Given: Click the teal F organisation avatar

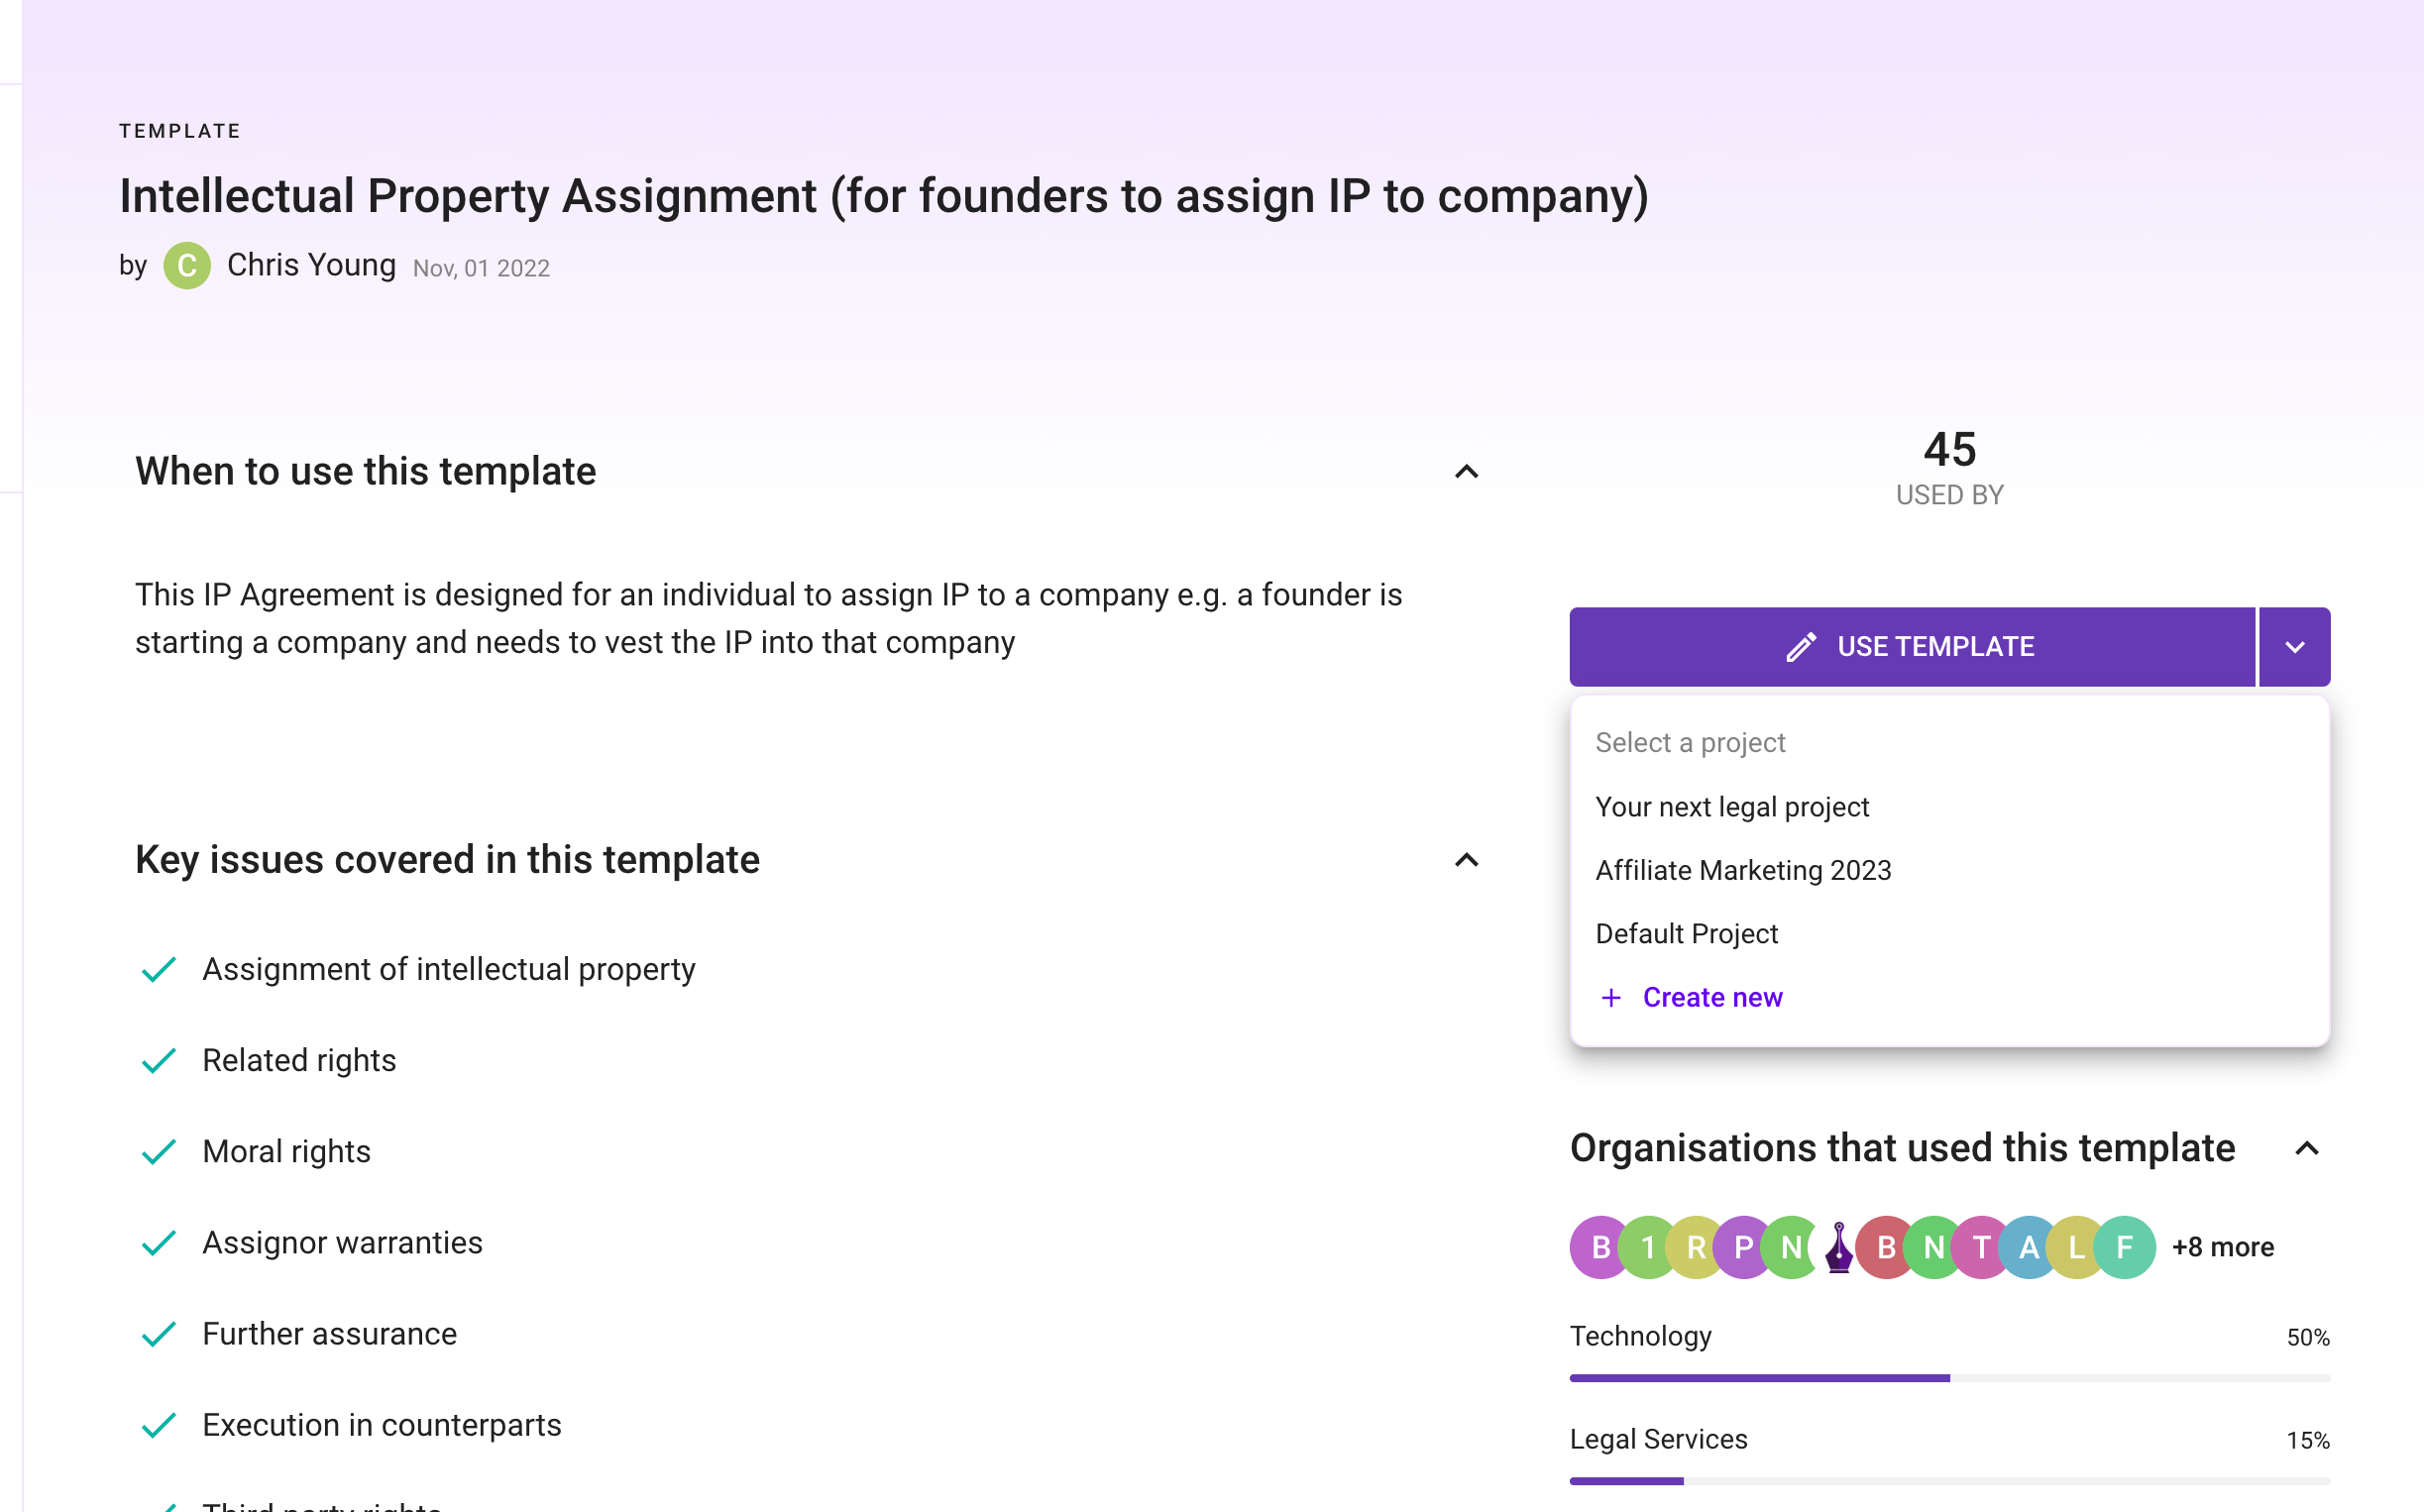Looking at the screenshot, I should tap(2125, 1247).
